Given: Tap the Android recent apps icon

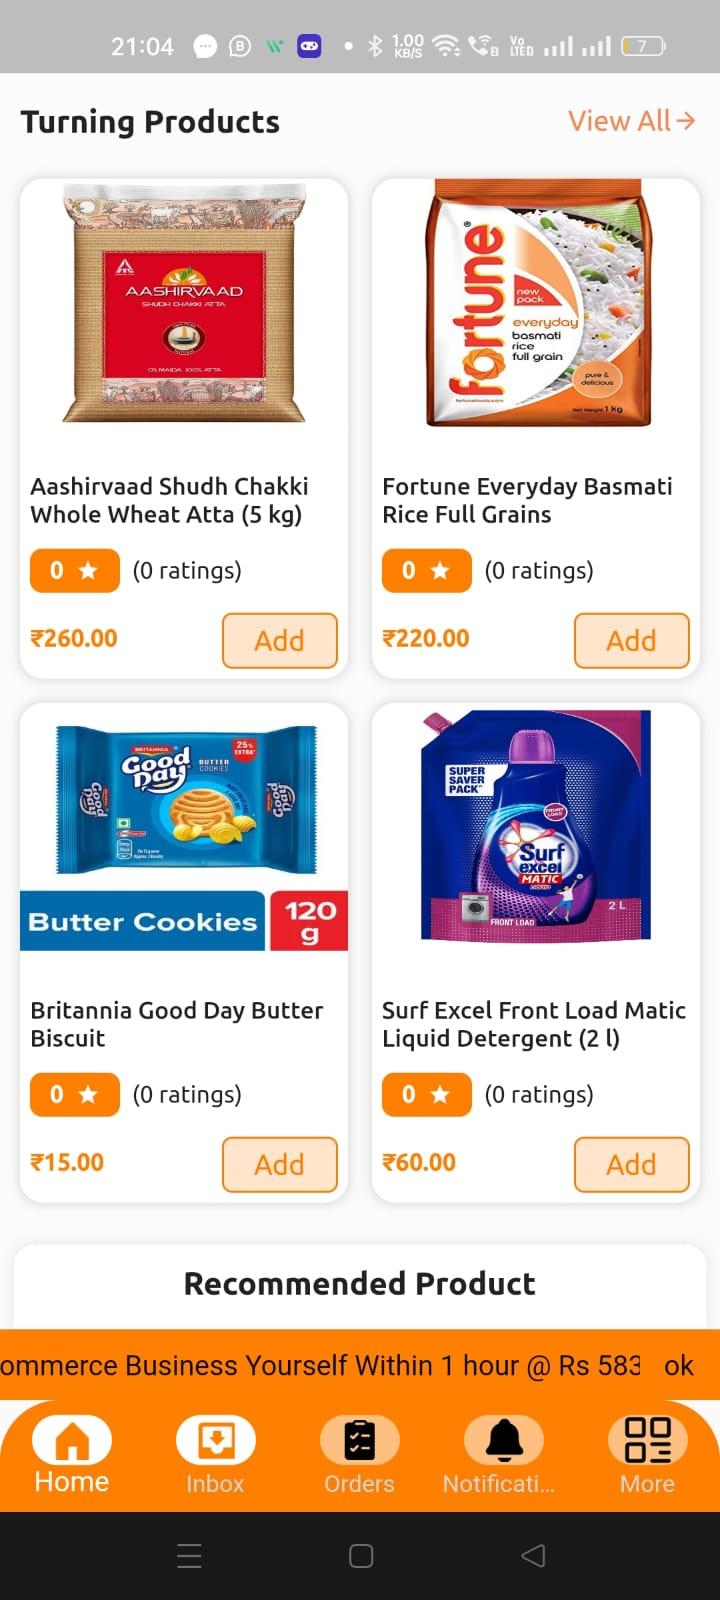Looking at the screenshot, I should pos(189,1555).
